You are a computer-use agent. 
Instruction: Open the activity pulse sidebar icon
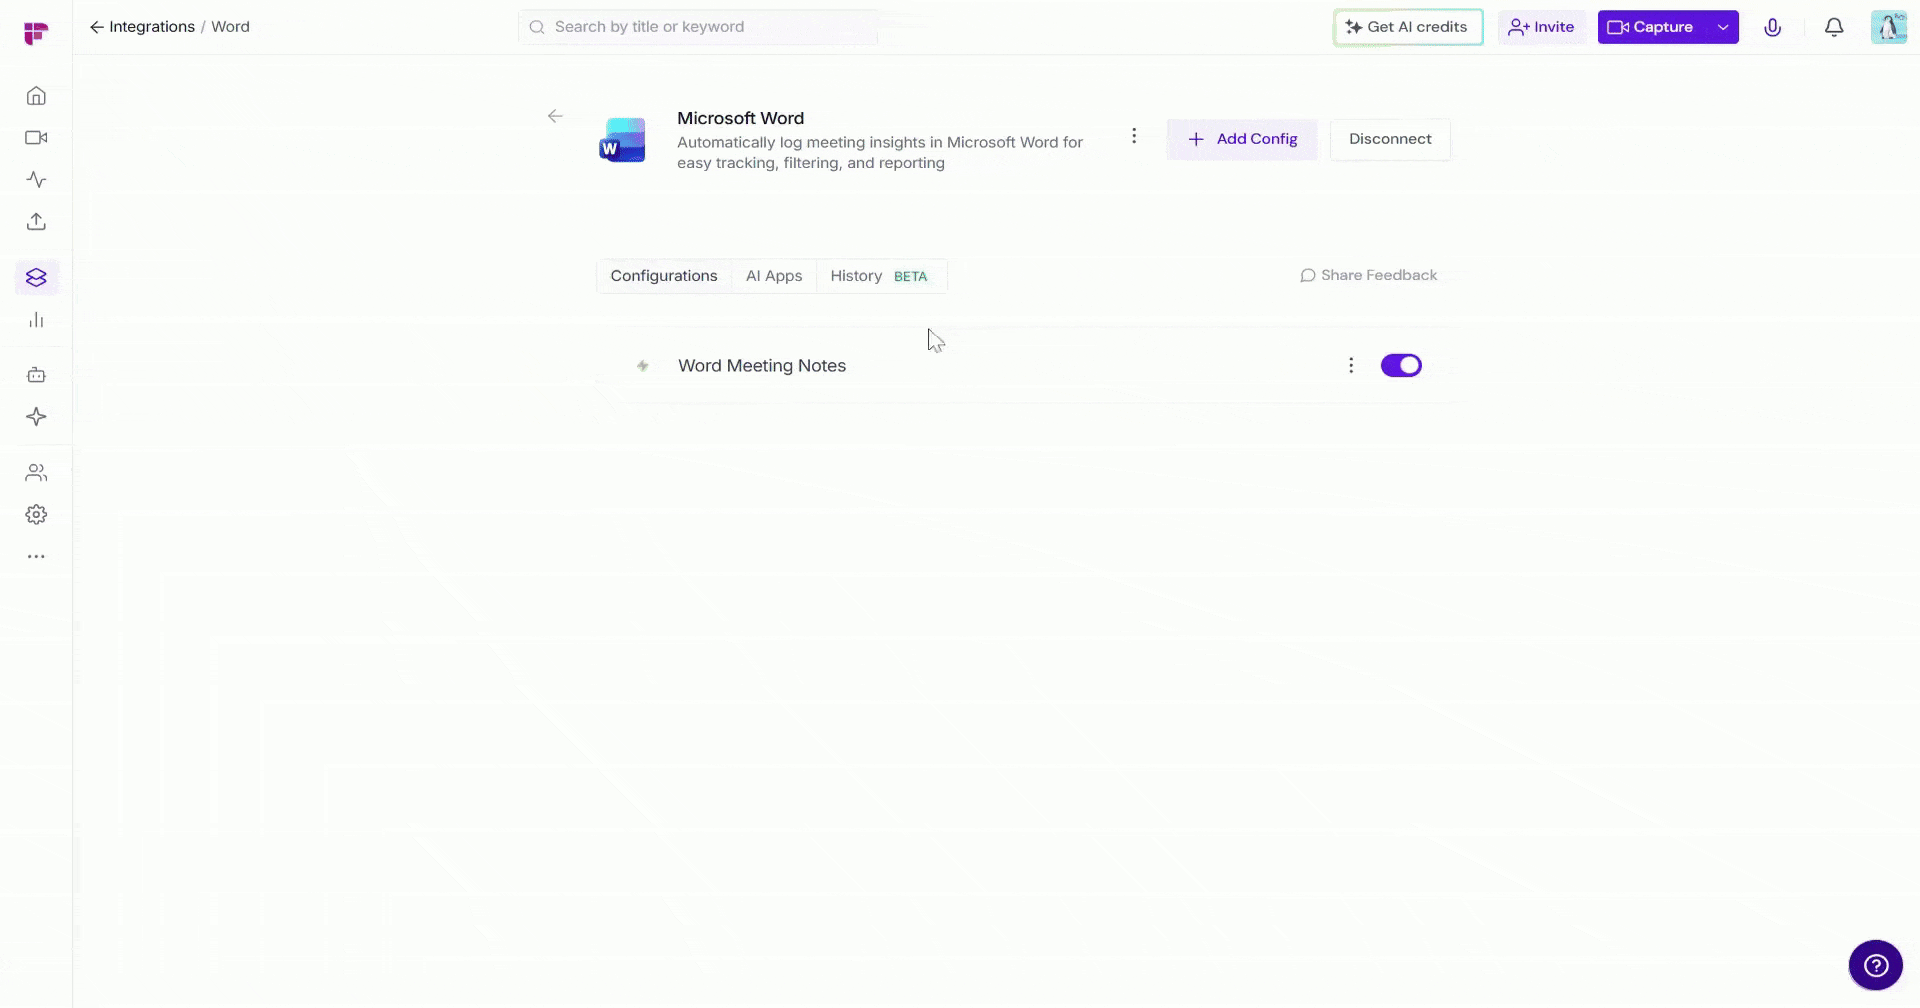[36, 180]
